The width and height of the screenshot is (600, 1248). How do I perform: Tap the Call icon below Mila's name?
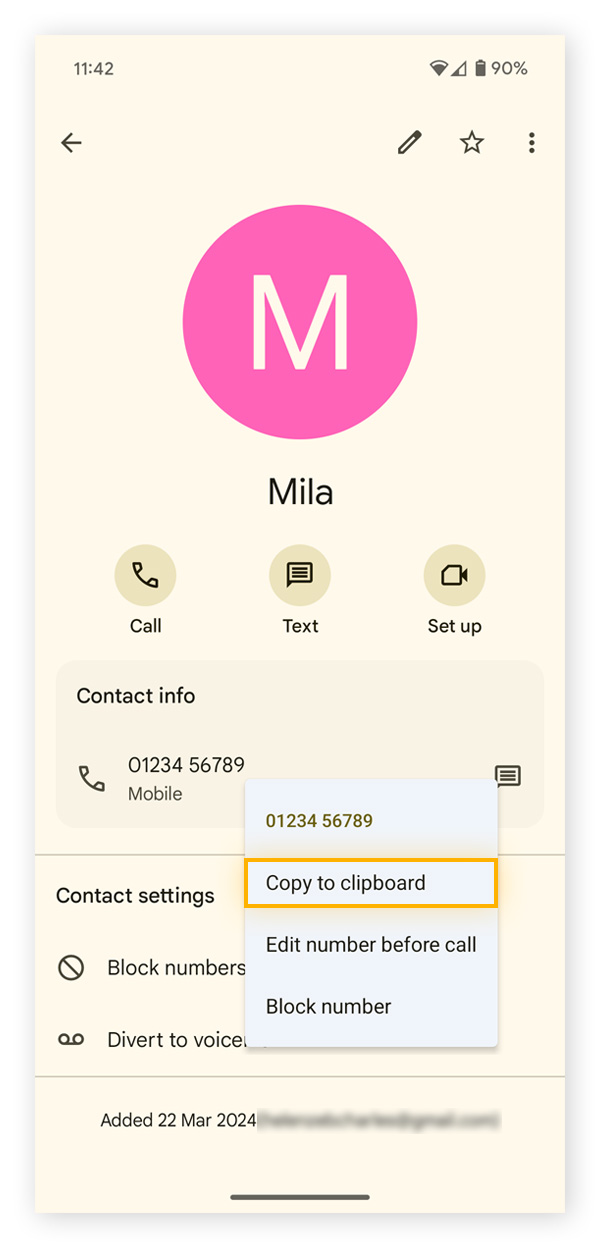click(146, 575)
